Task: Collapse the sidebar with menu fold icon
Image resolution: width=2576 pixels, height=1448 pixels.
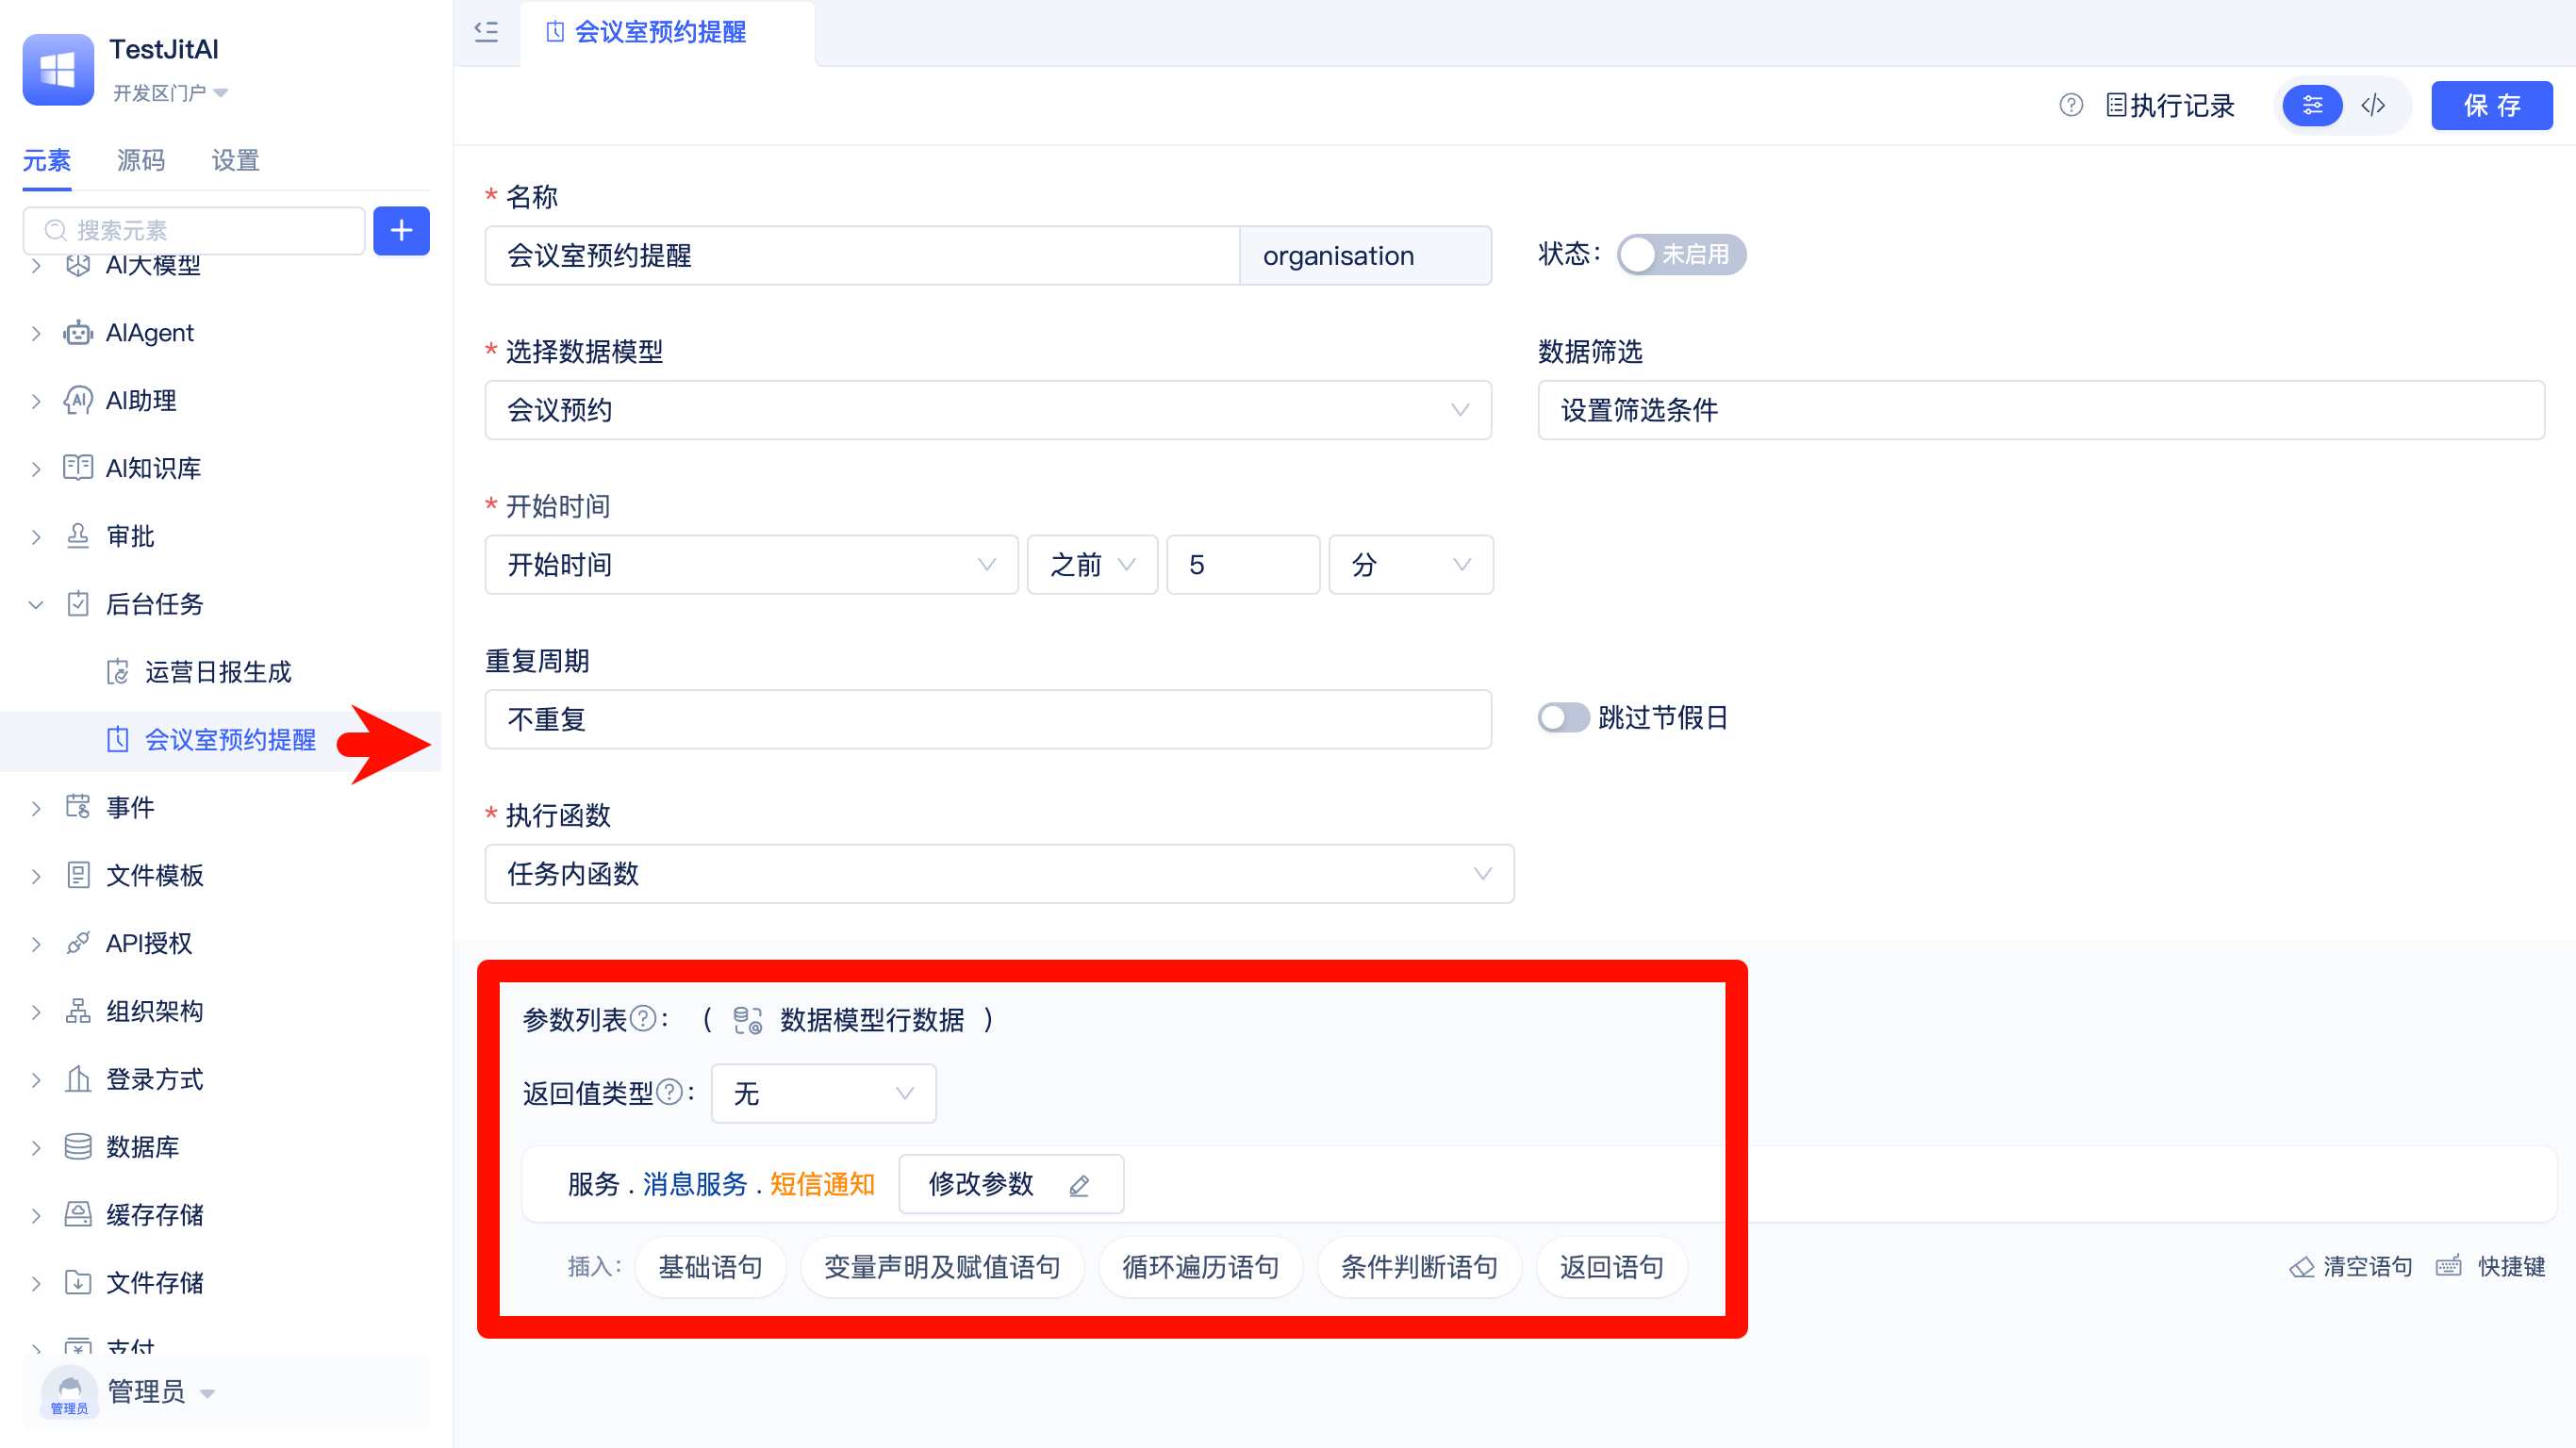Action: [x=486, y=32]
